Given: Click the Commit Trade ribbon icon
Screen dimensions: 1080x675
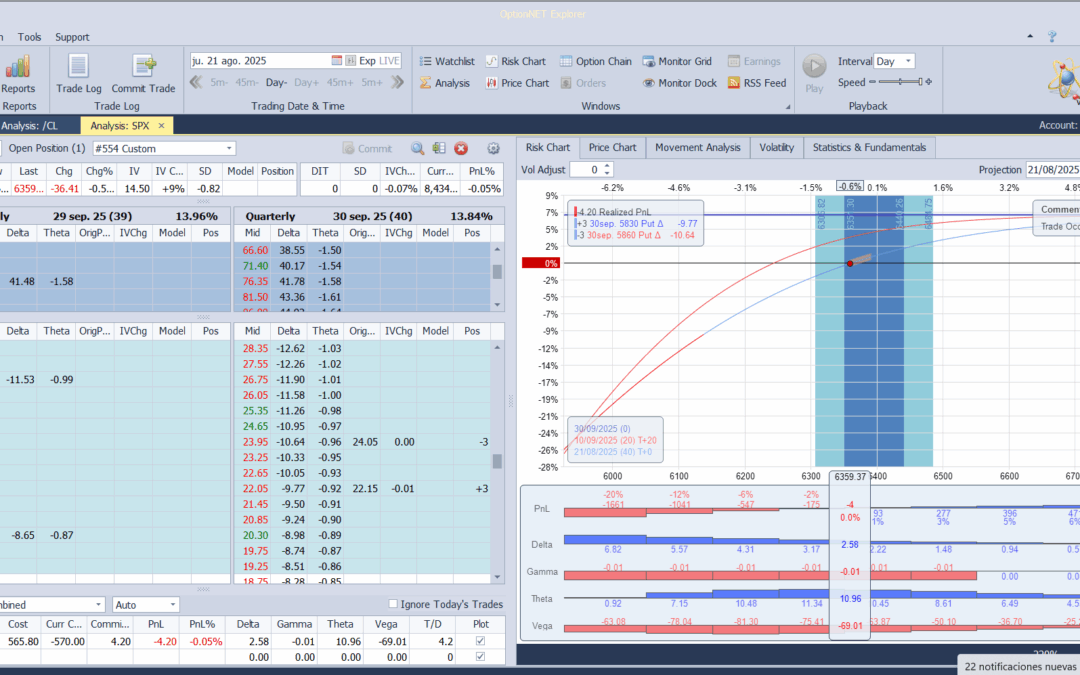Looking at the screenshot, I should point(144,66).
